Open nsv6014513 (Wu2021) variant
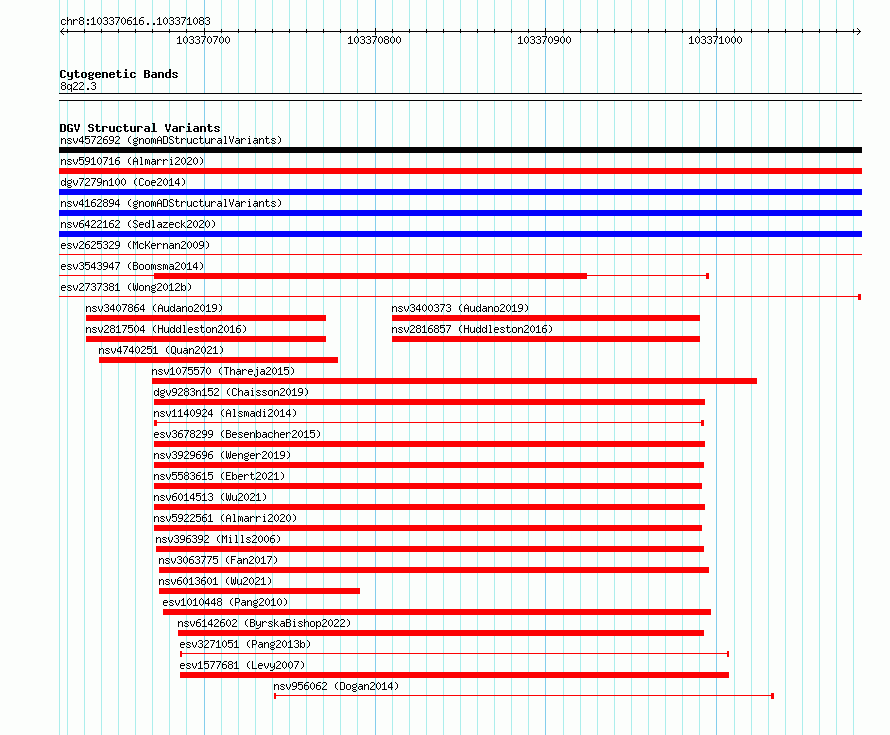 [210, 497]
